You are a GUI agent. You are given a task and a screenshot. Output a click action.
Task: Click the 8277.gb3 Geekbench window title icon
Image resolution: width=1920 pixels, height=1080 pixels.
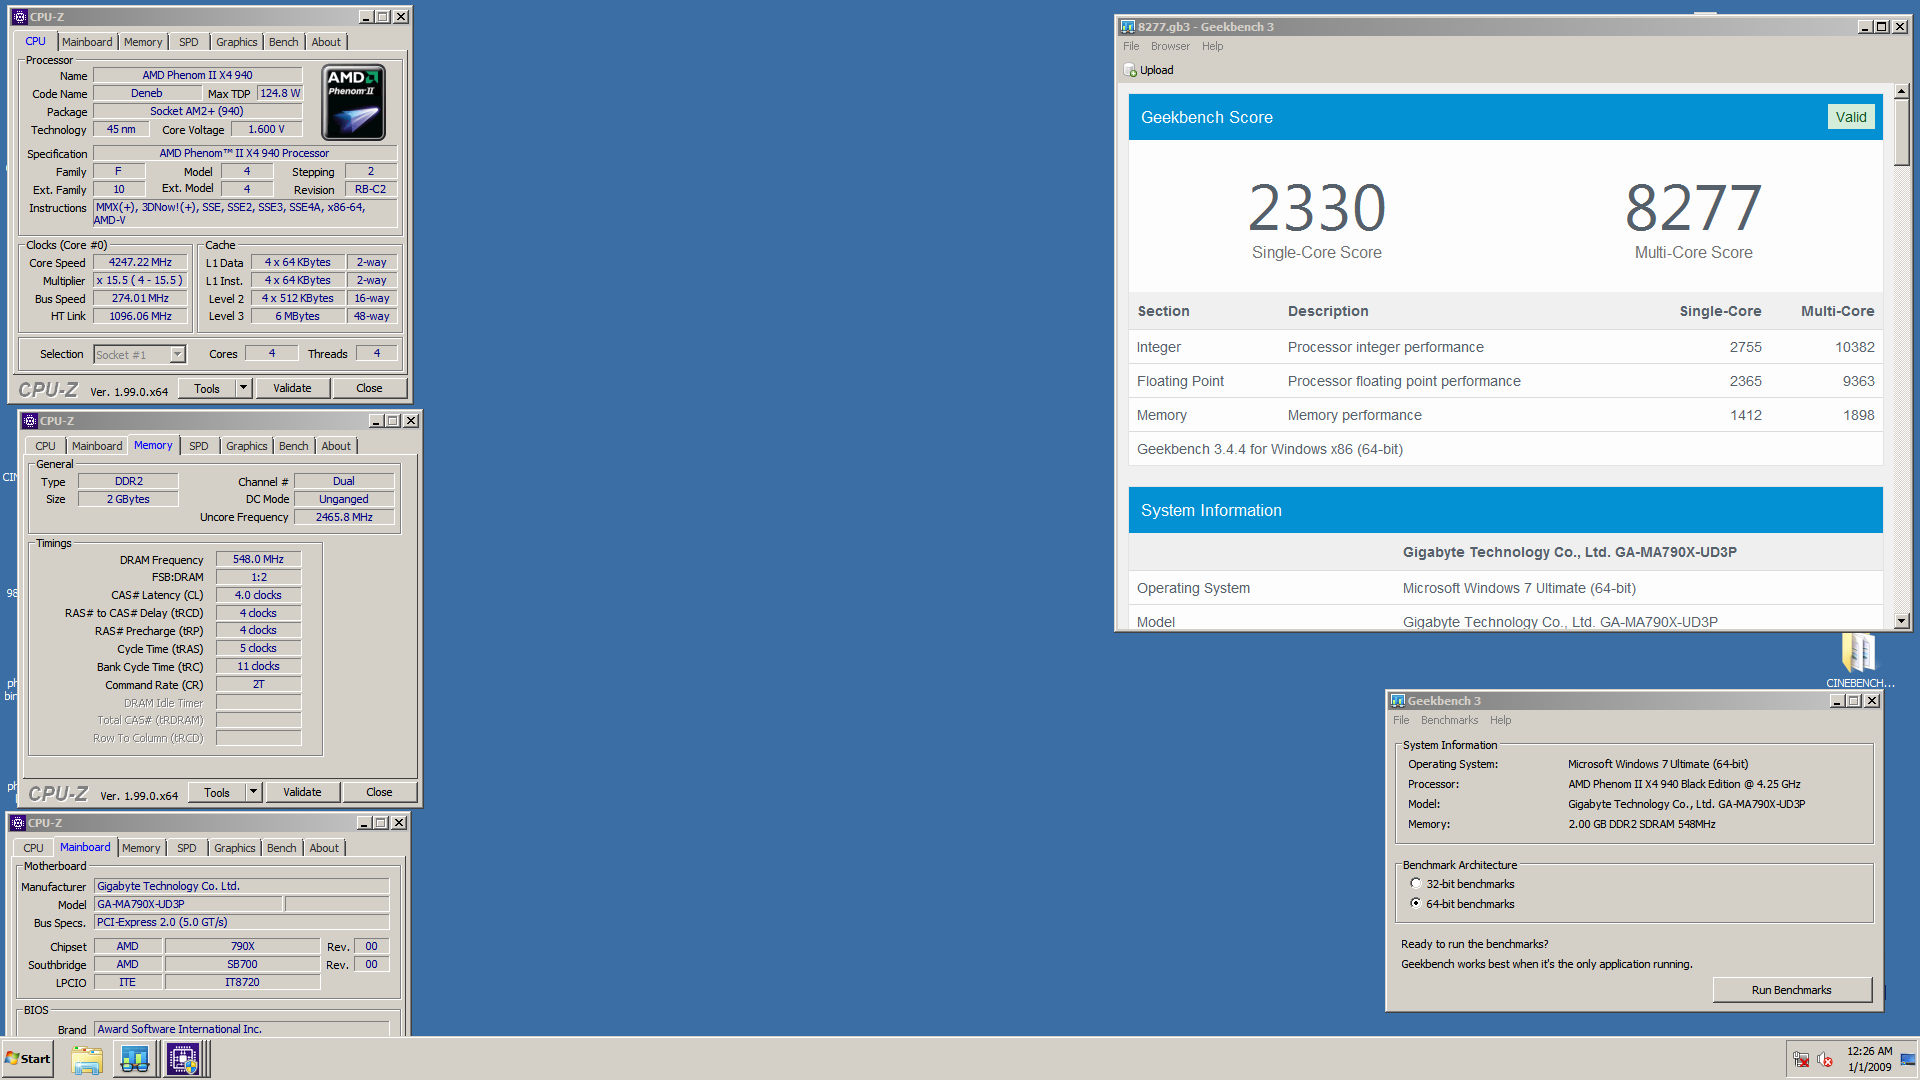click(1128, 27)
